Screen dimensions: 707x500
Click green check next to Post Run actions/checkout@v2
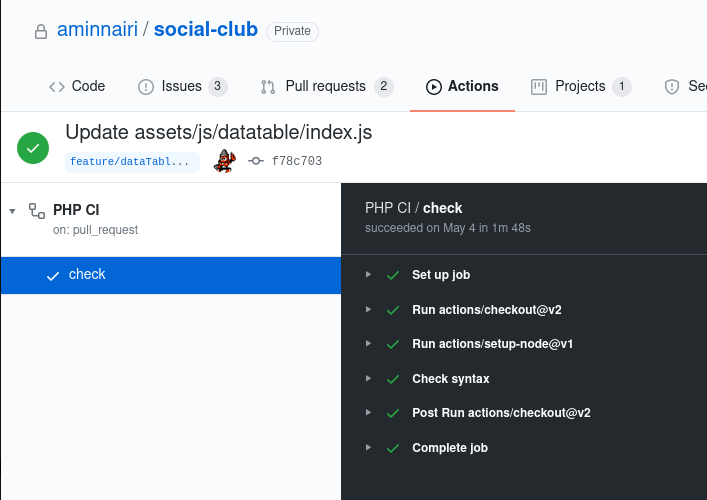pos(393,413)
